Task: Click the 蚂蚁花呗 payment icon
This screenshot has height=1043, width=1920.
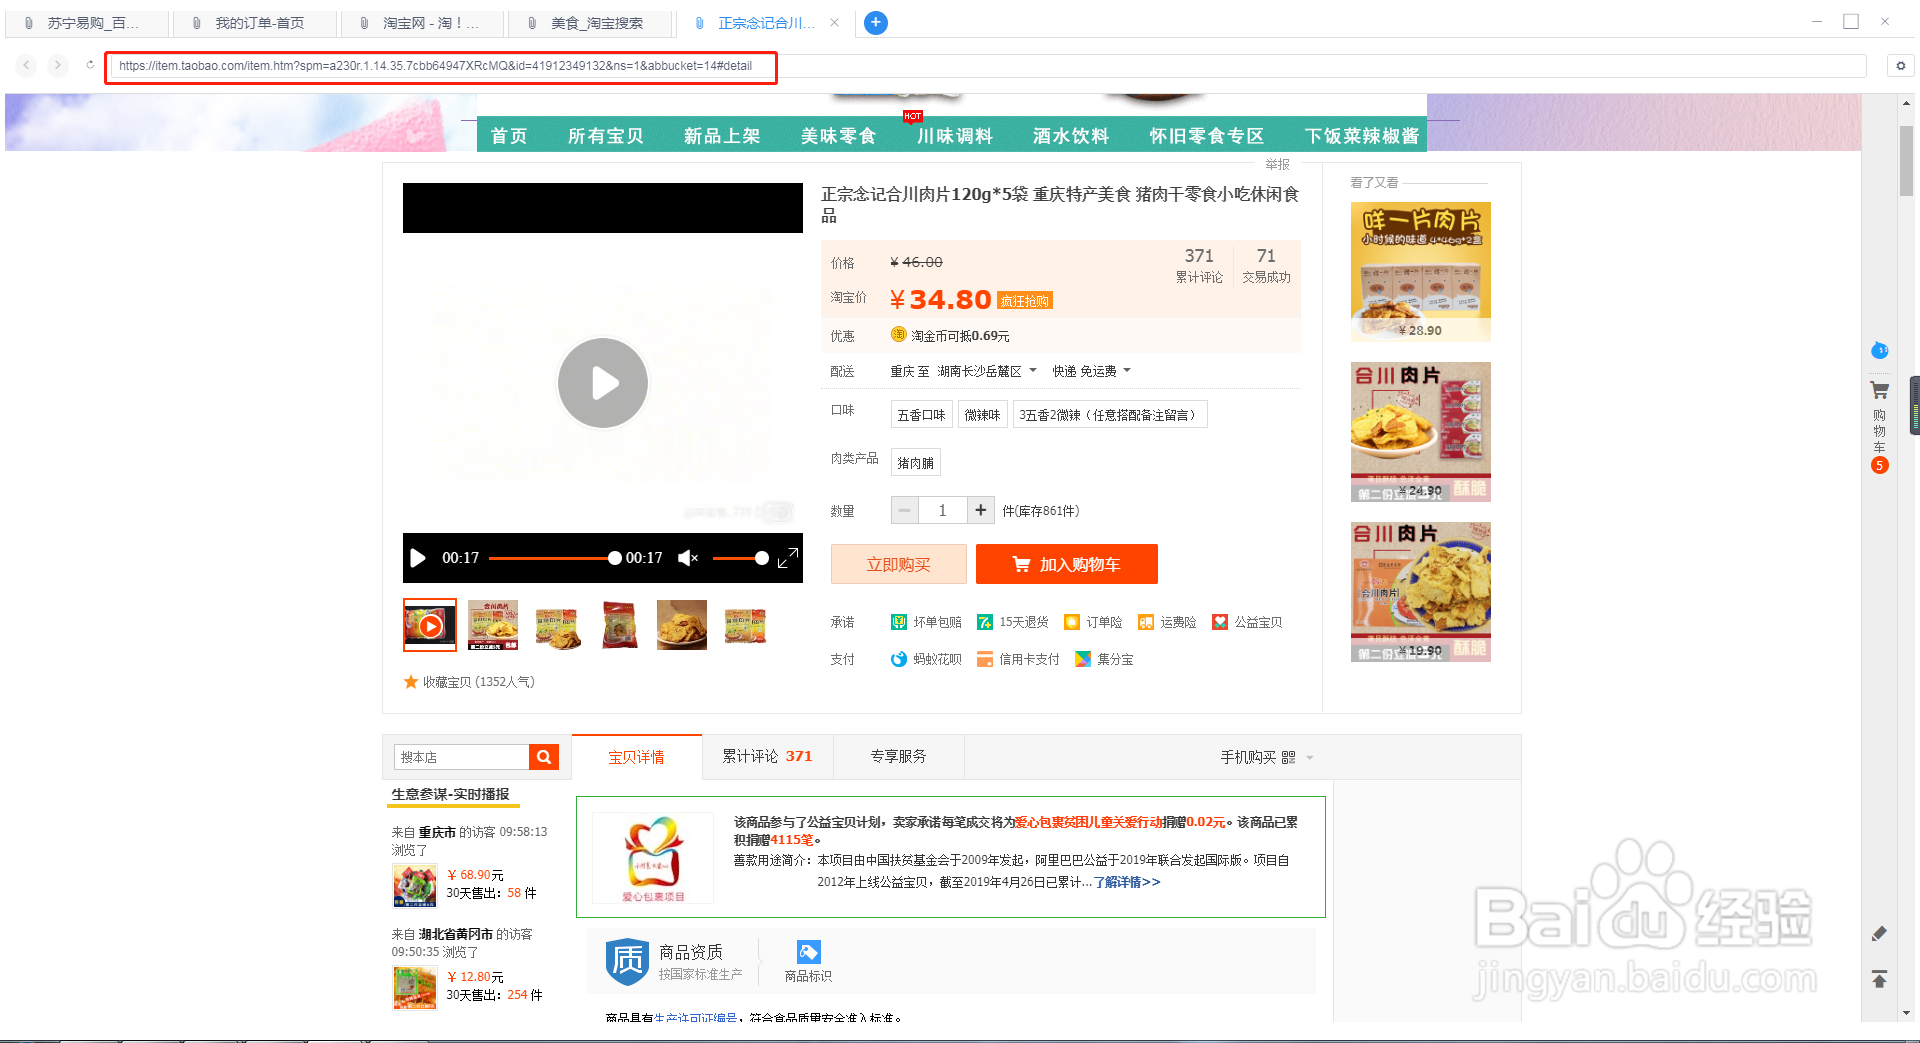Action: tap(899, 659)
